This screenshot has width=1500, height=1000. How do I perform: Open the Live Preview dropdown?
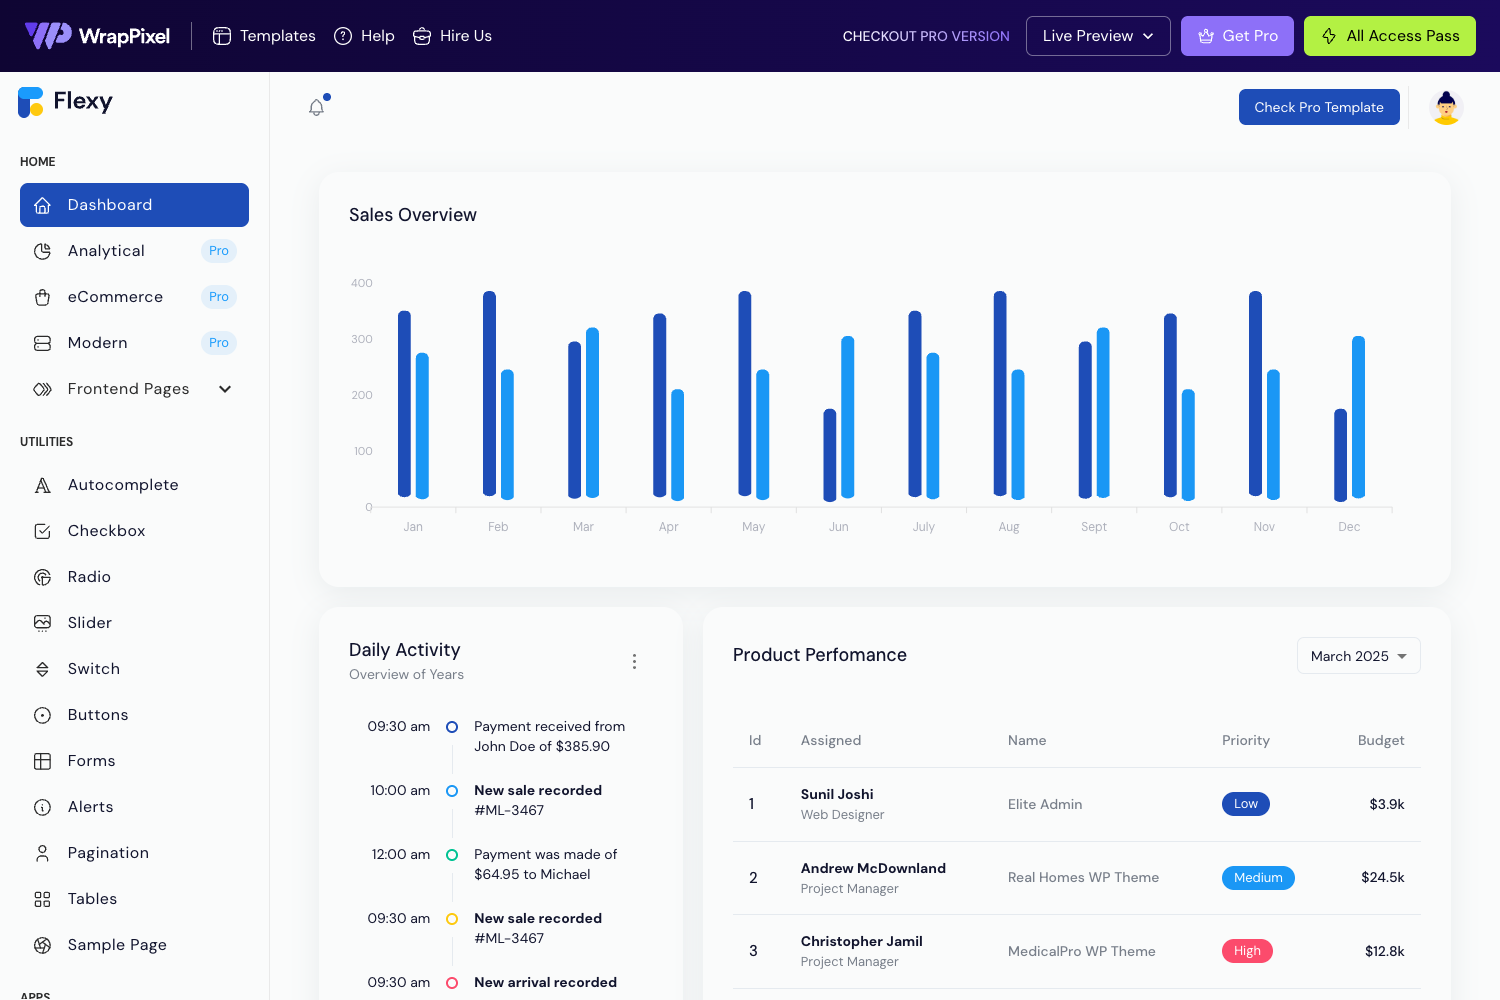click(x=1097, y=35)
